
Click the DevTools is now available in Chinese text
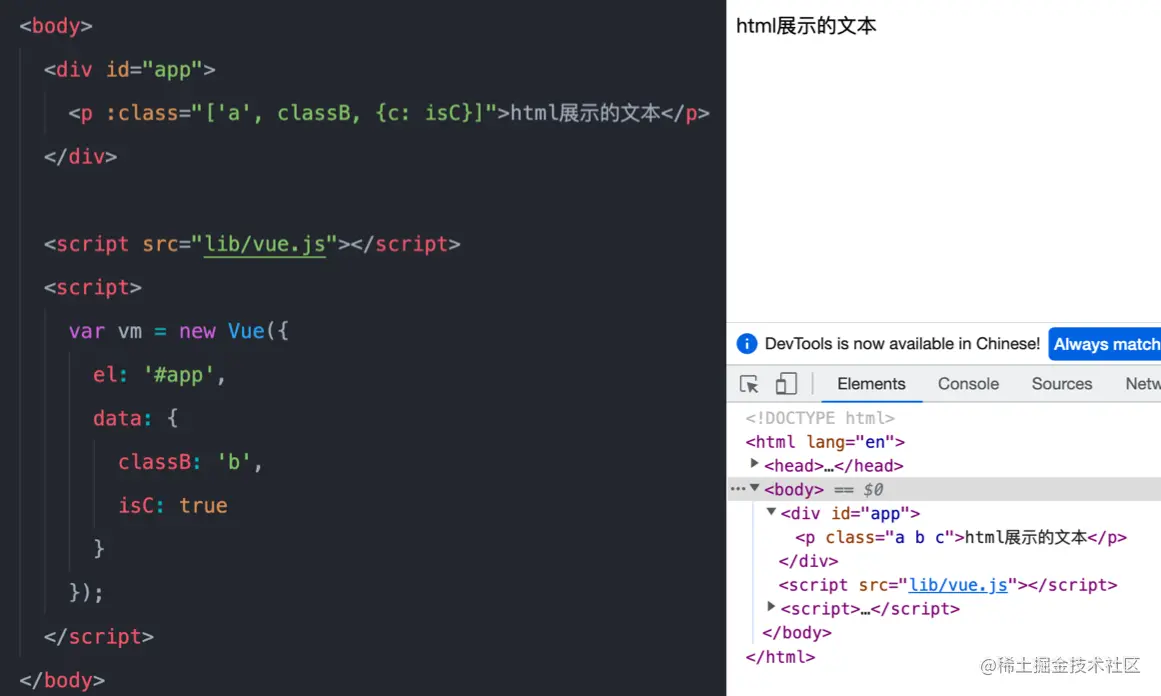click(x=902, y=344)
